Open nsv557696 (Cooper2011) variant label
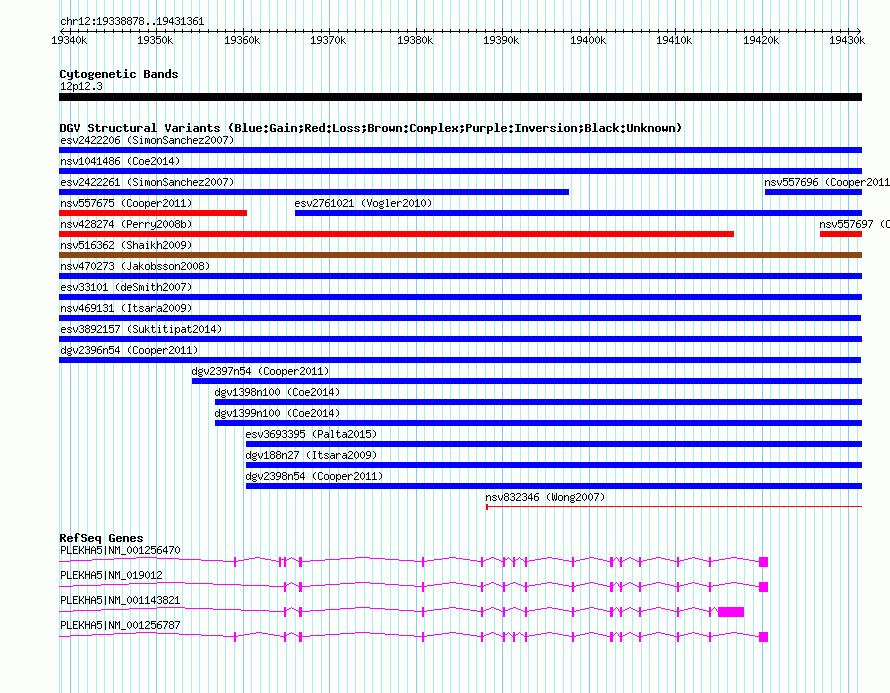 pos(826,182)
